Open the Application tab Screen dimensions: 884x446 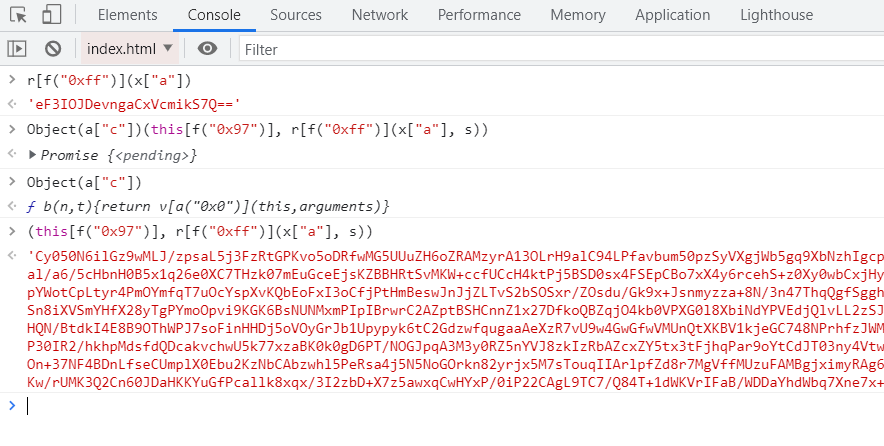pos(673,15)
